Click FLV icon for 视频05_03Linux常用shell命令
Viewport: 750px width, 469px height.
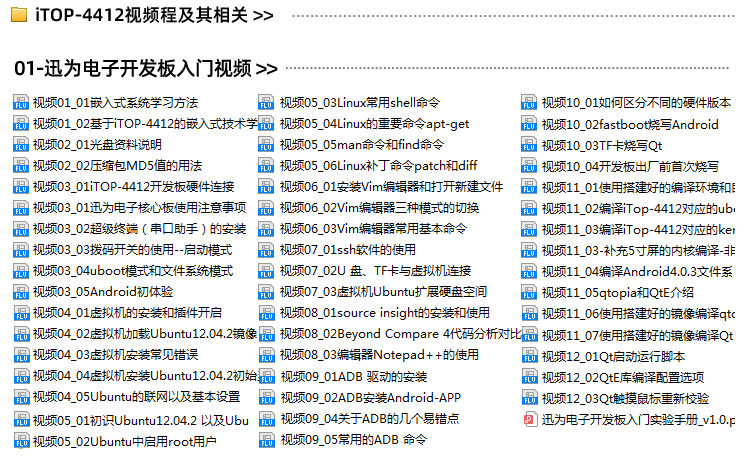266,102
